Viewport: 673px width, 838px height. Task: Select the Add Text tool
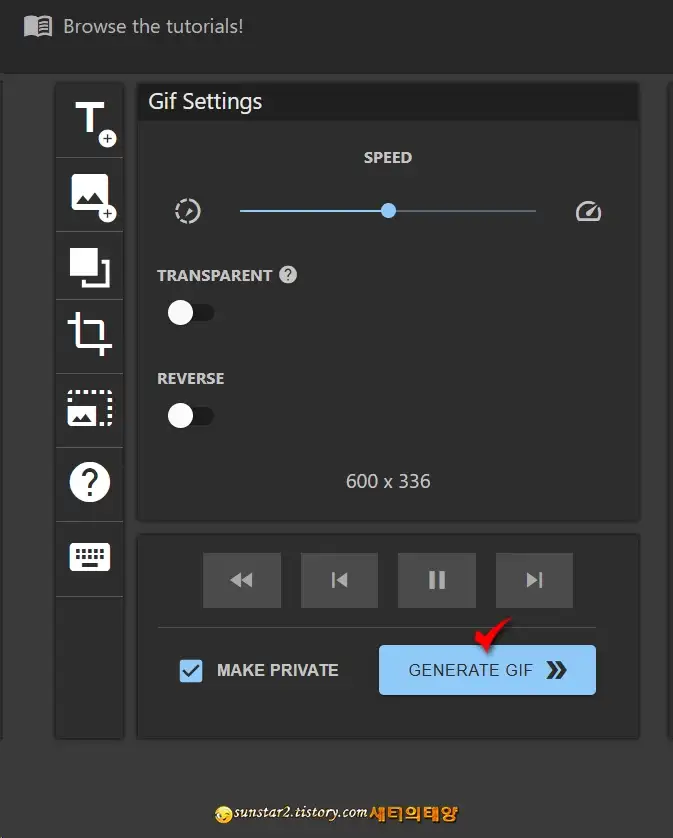tap(90, 121)
